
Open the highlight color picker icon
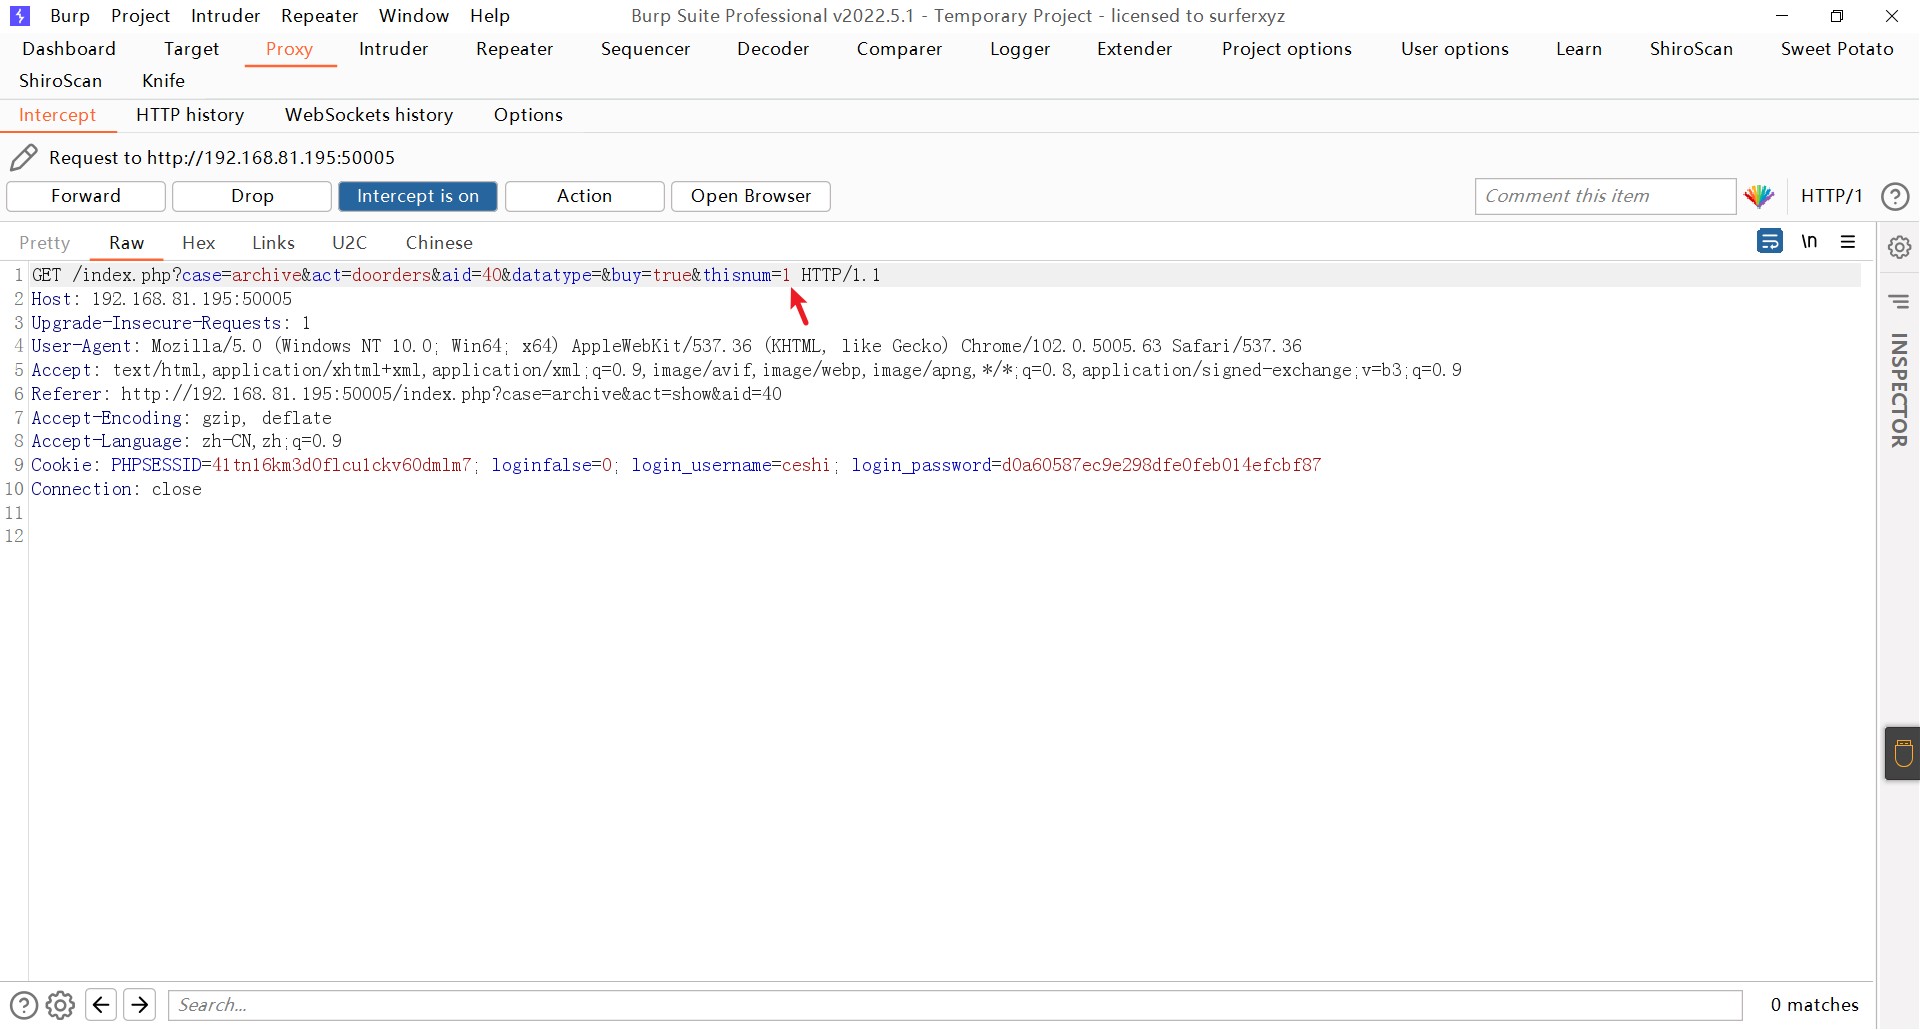pos(1759,196)
